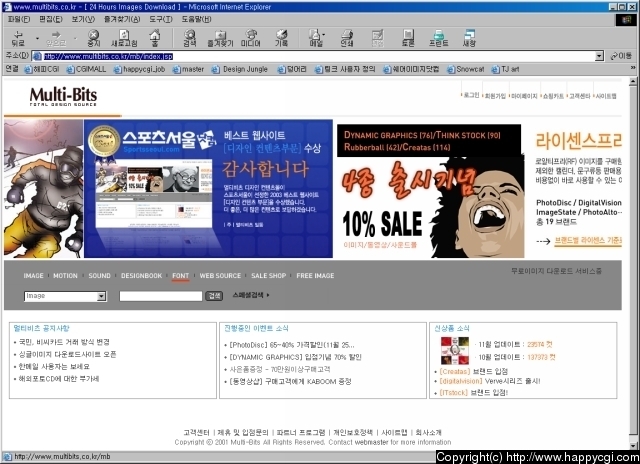The width and height of the screenshot is (640, 464).
Task: Open the DYNAMIC GRAPHICS 70% event link
Action: (295, 357)
